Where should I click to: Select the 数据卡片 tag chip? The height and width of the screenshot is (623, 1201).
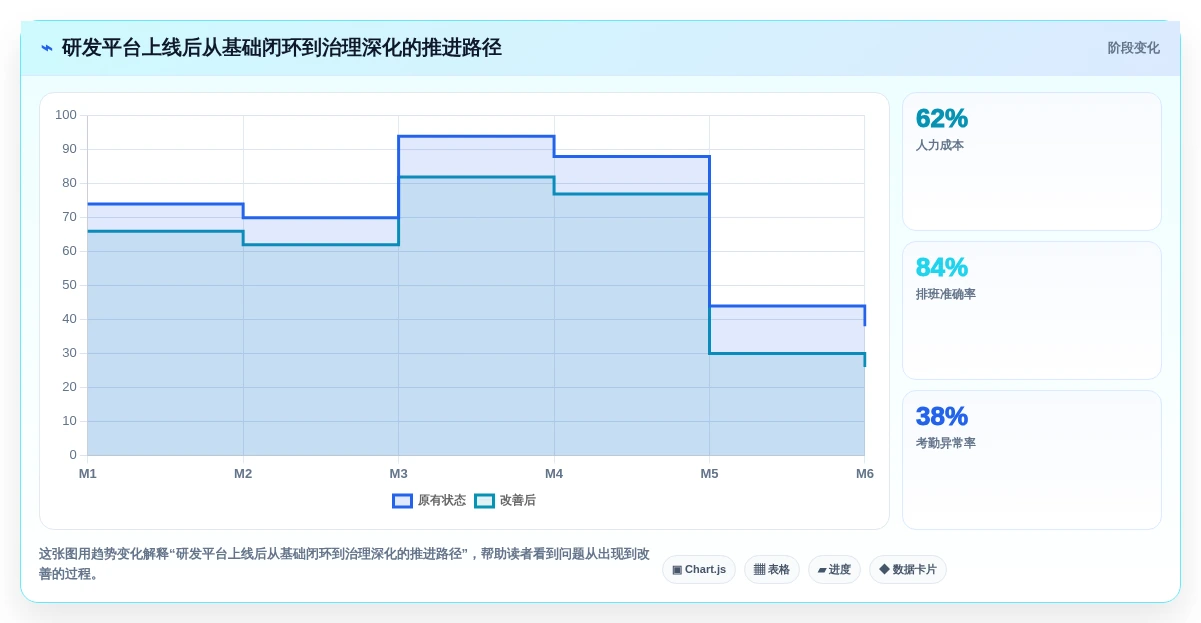[x=908, y=570]
